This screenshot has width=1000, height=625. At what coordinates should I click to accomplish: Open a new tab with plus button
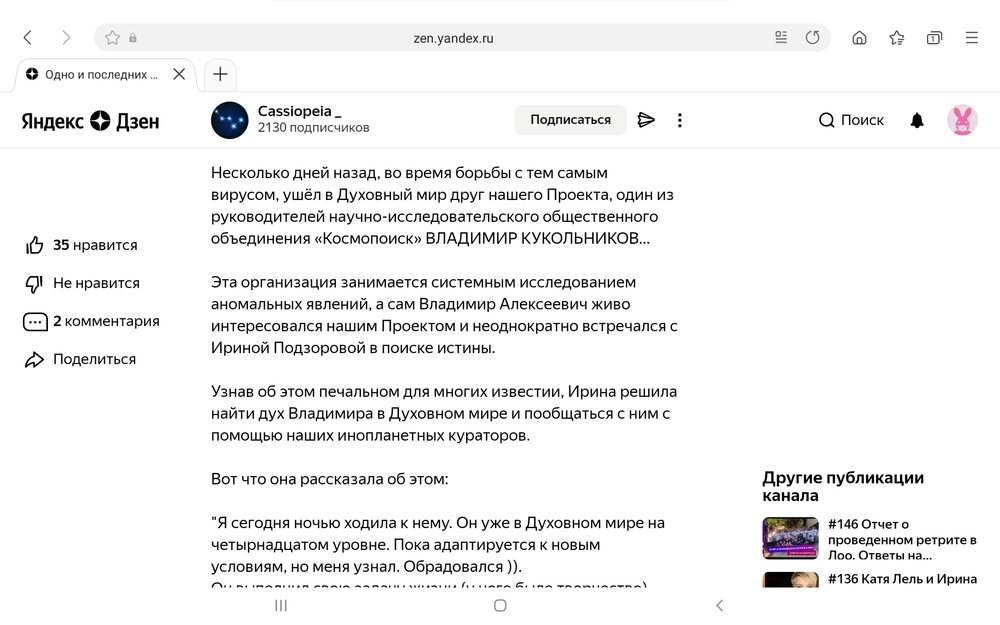coord(220,74)
